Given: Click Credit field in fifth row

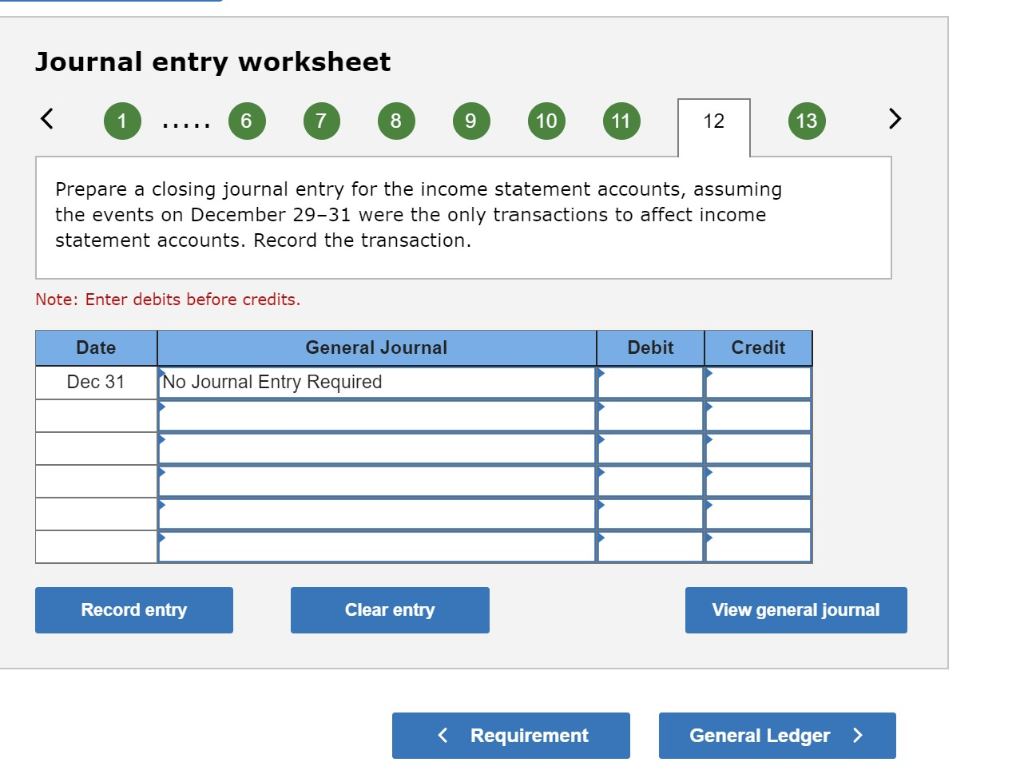Looking at the screenshot, I should pyautogui.click(x=758, y=513).
